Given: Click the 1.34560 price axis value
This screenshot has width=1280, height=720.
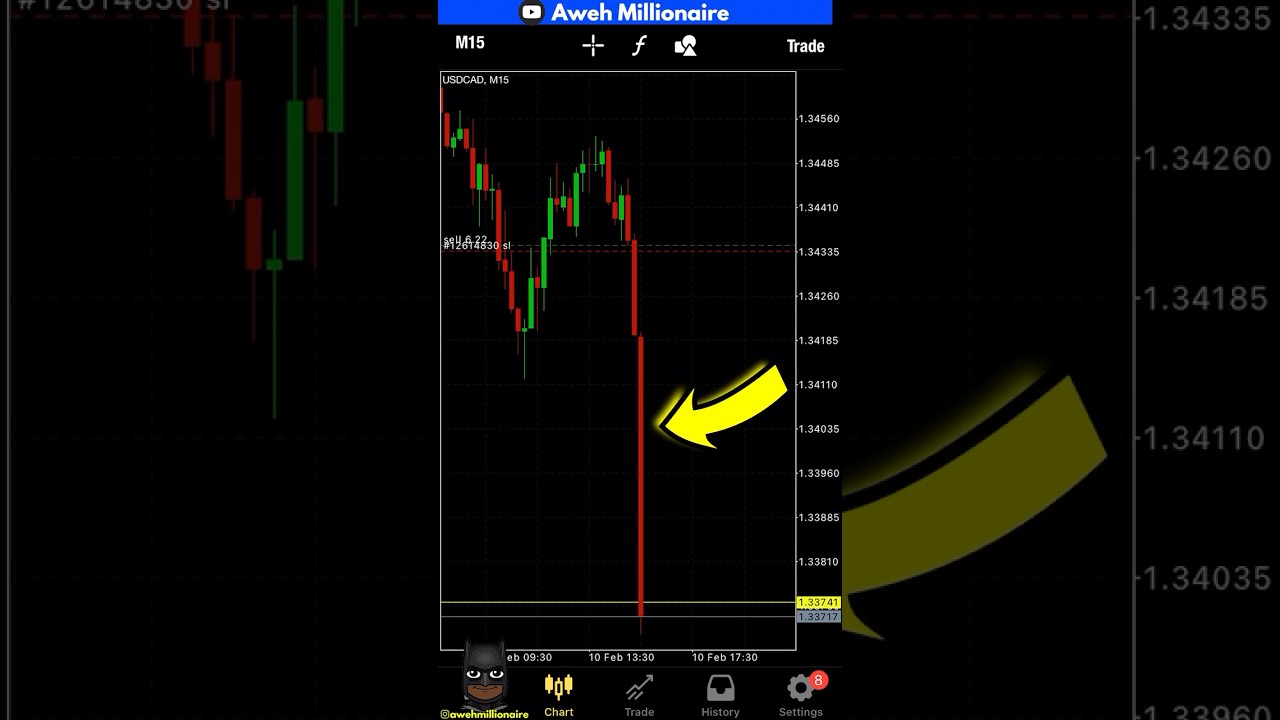Looking at the screenshot, I should 818,119.
